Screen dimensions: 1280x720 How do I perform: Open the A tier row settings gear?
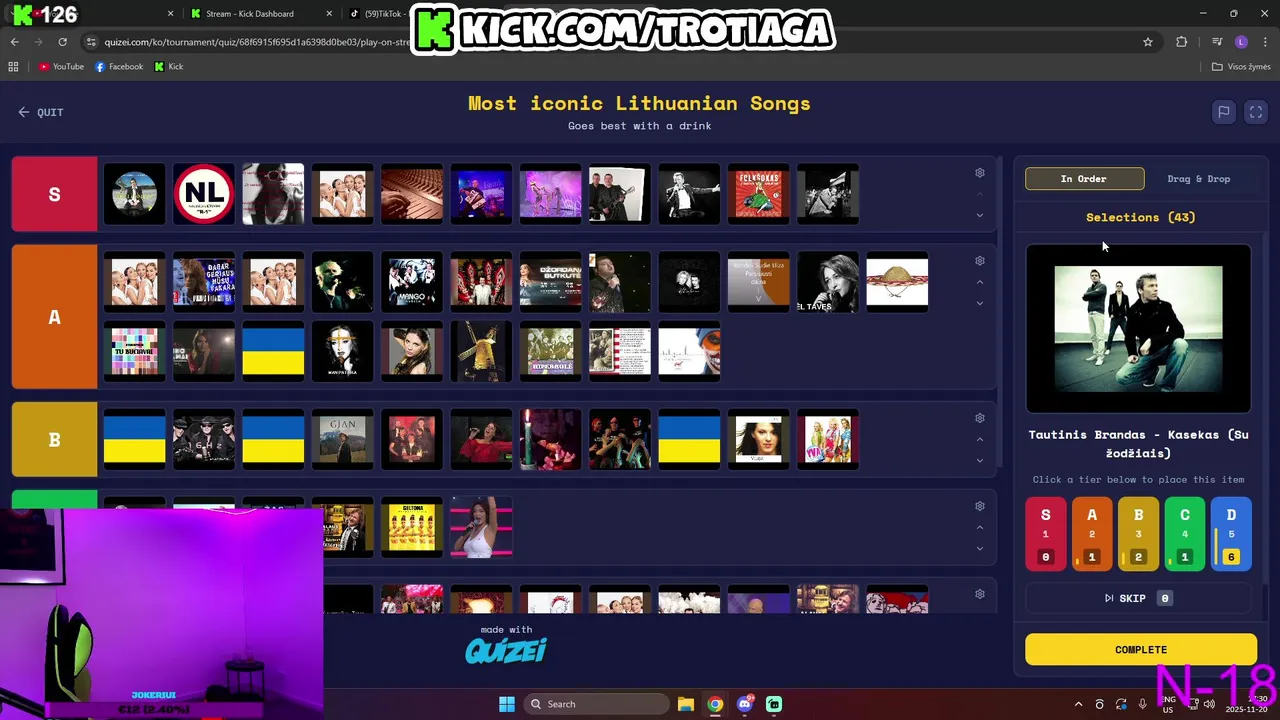980,261
